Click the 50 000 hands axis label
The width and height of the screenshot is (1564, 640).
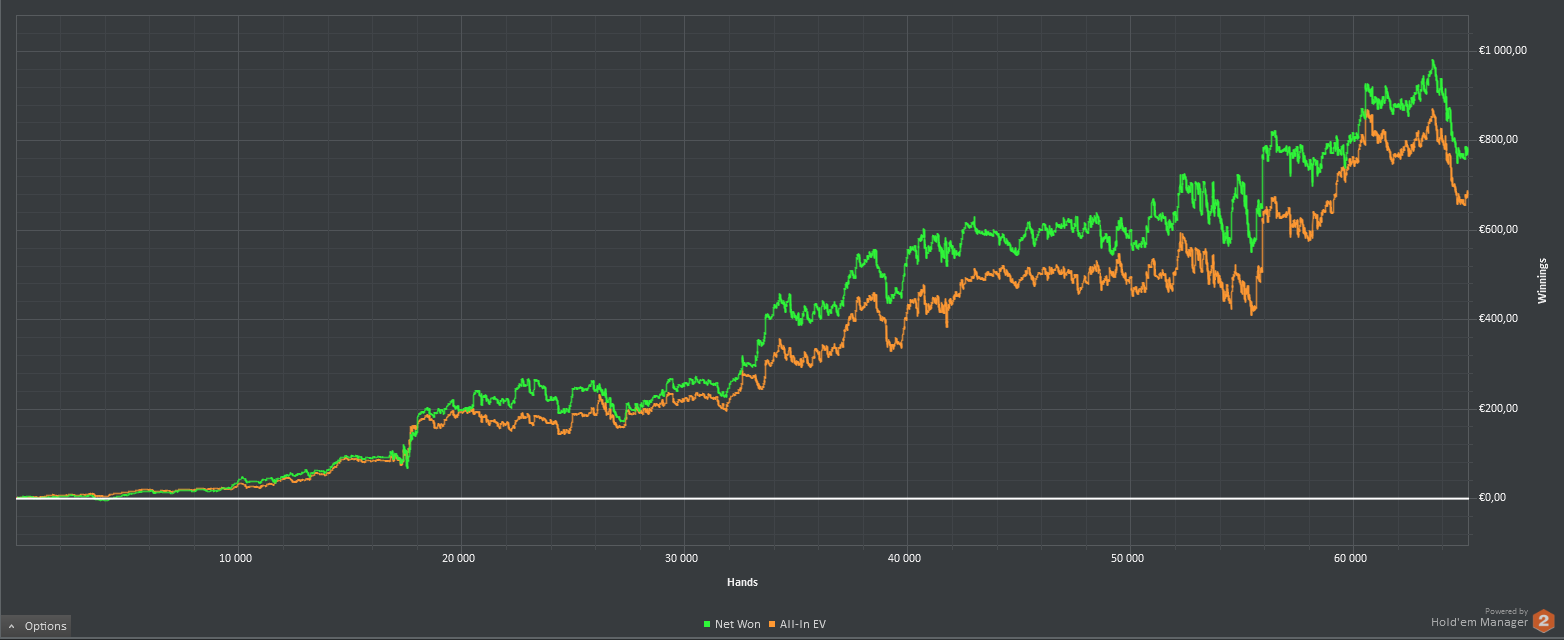1128,558
